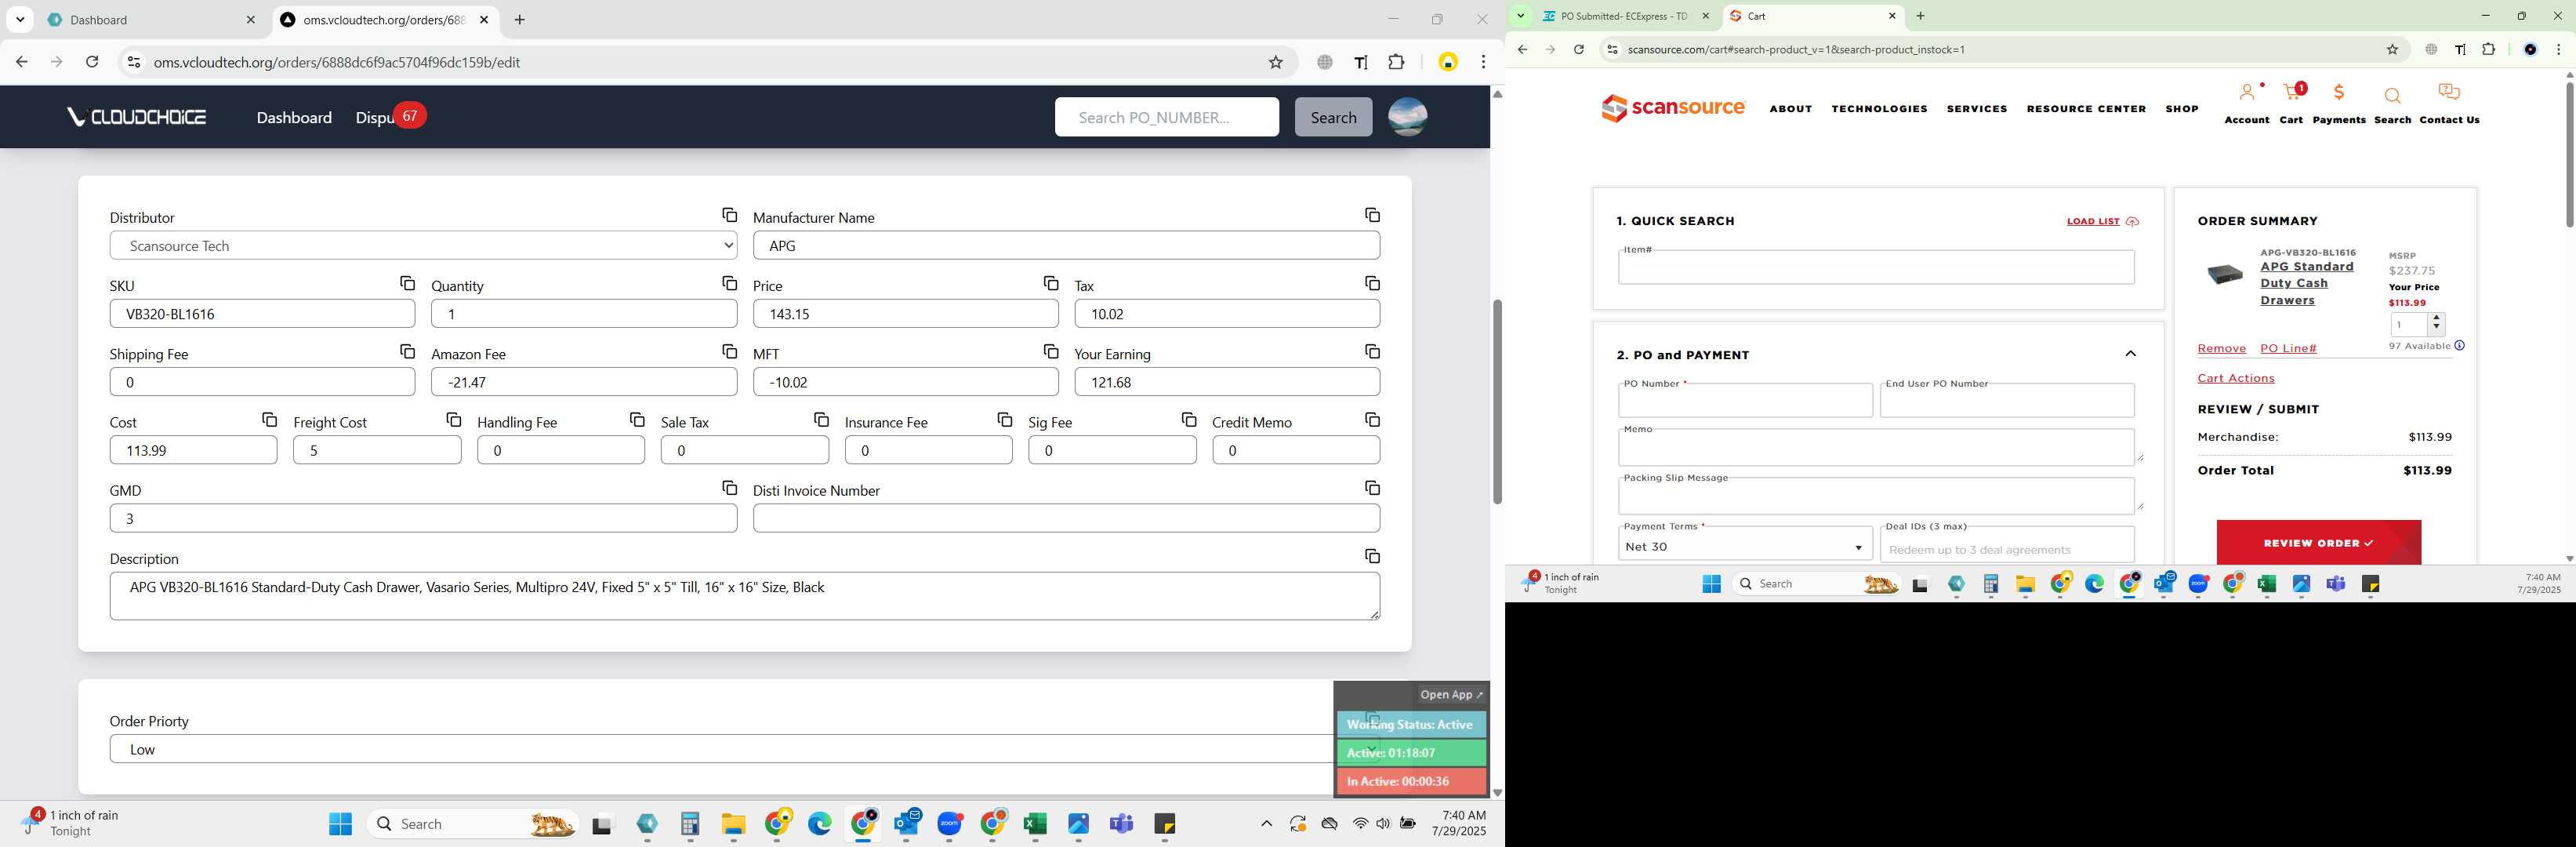2576x847 pixels.
Task: Open File Explorer from taskbar
Action: click(x=733, y=824)
